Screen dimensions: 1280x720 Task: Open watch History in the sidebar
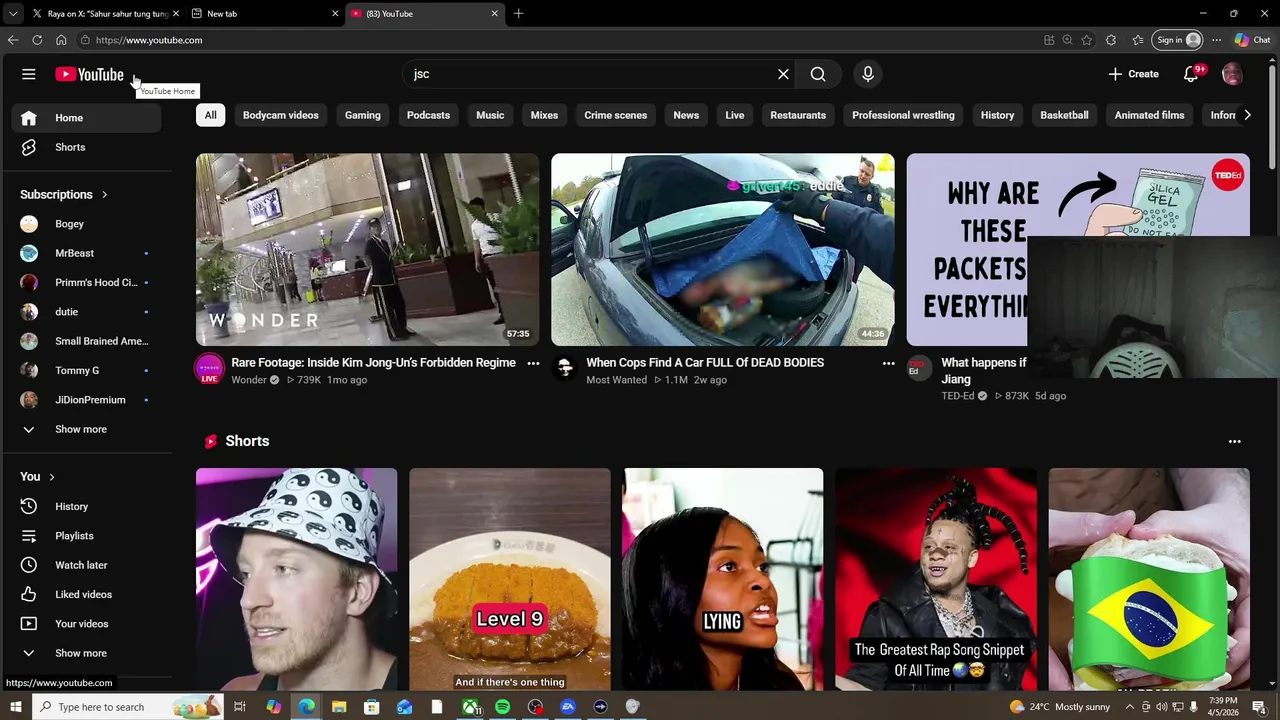click(x=87, y=506)
